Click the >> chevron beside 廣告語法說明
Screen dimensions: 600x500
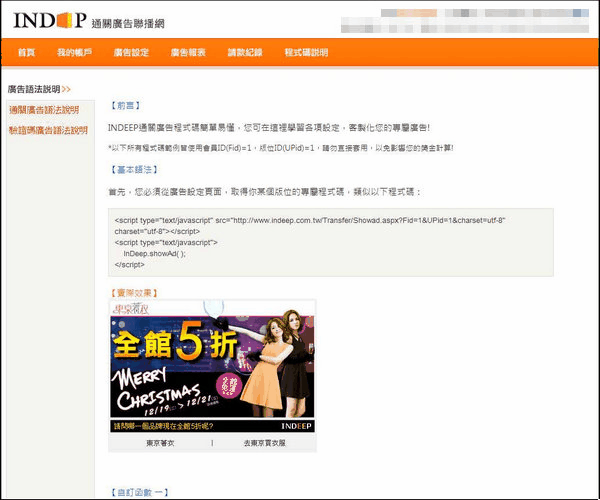pyautogui.click(x=66, y=89)
